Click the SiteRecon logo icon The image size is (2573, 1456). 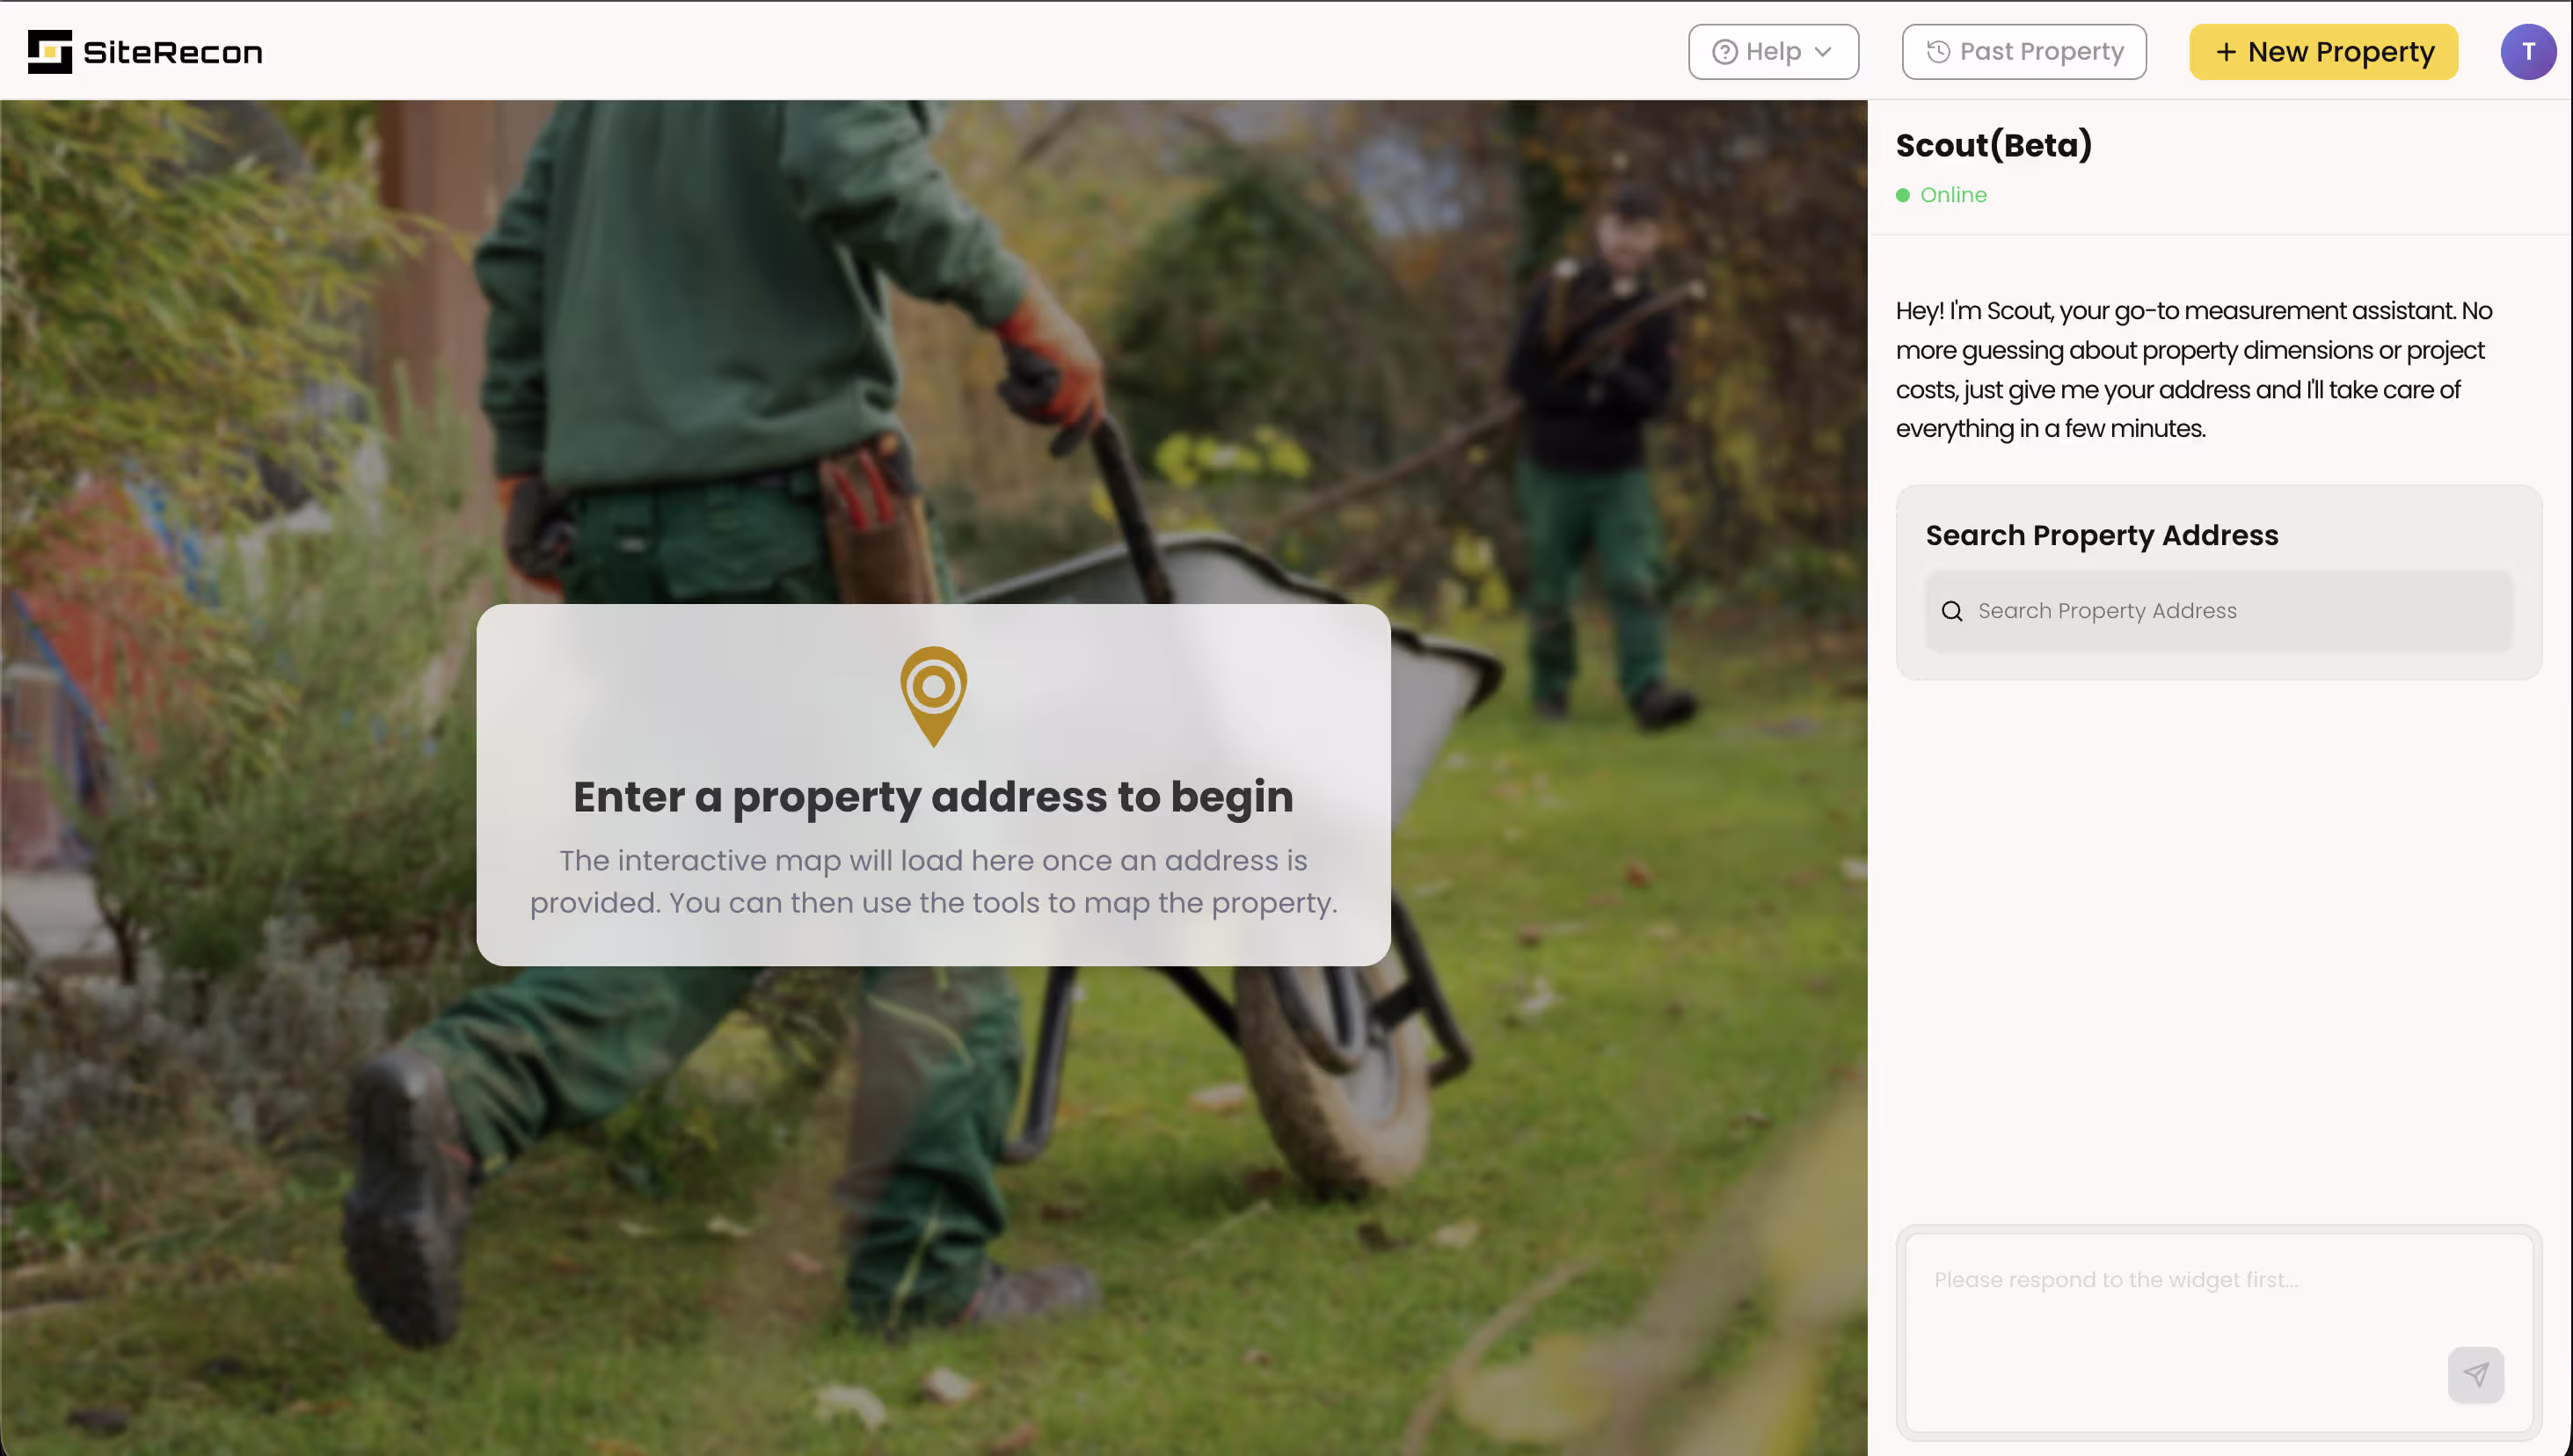click(x=49, y=51)
